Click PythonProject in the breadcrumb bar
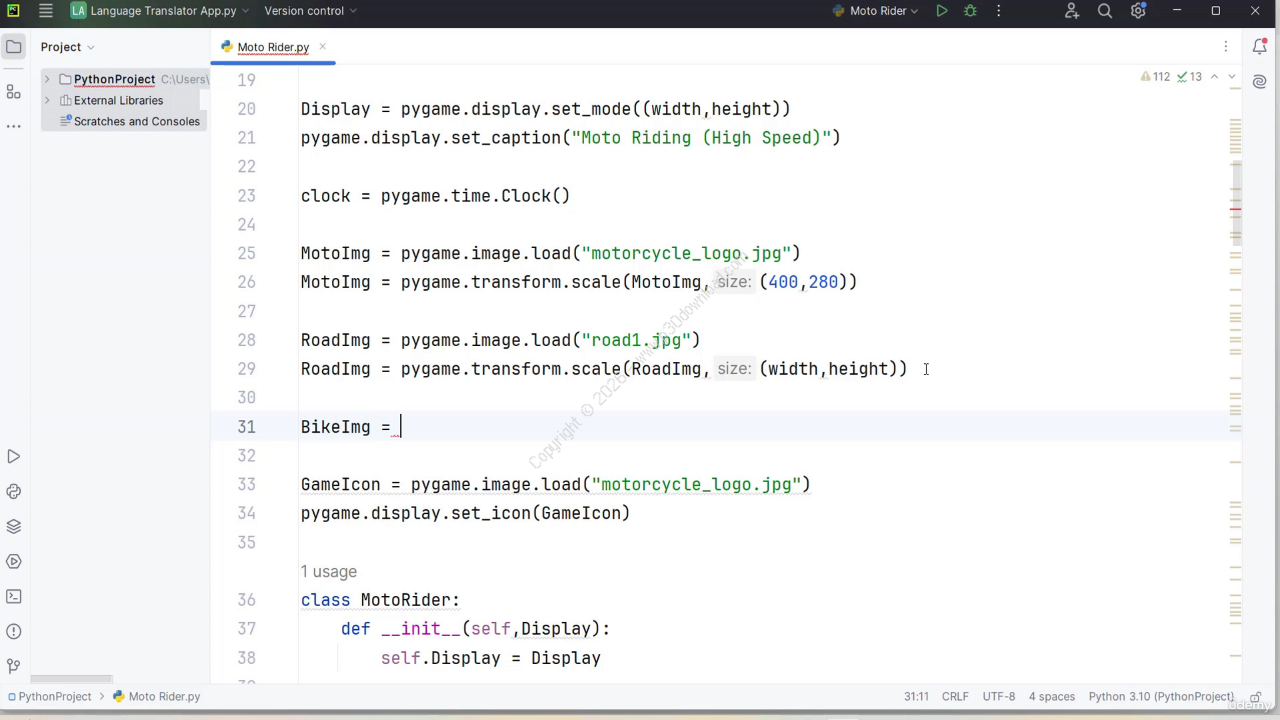Image resolution: width=1280 pixels, height=720 pixels. pyautogui.click(x=49, y=696)
